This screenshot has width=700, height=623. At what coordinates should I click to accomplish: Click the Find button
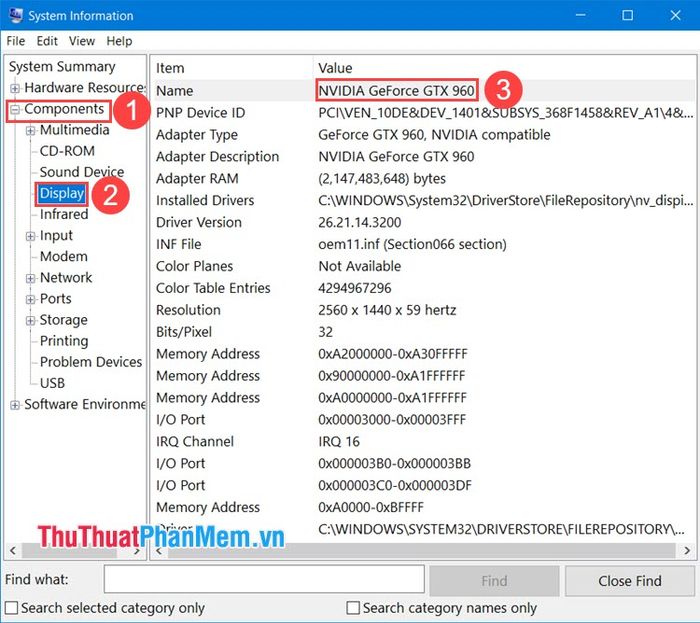pos(494,581)
